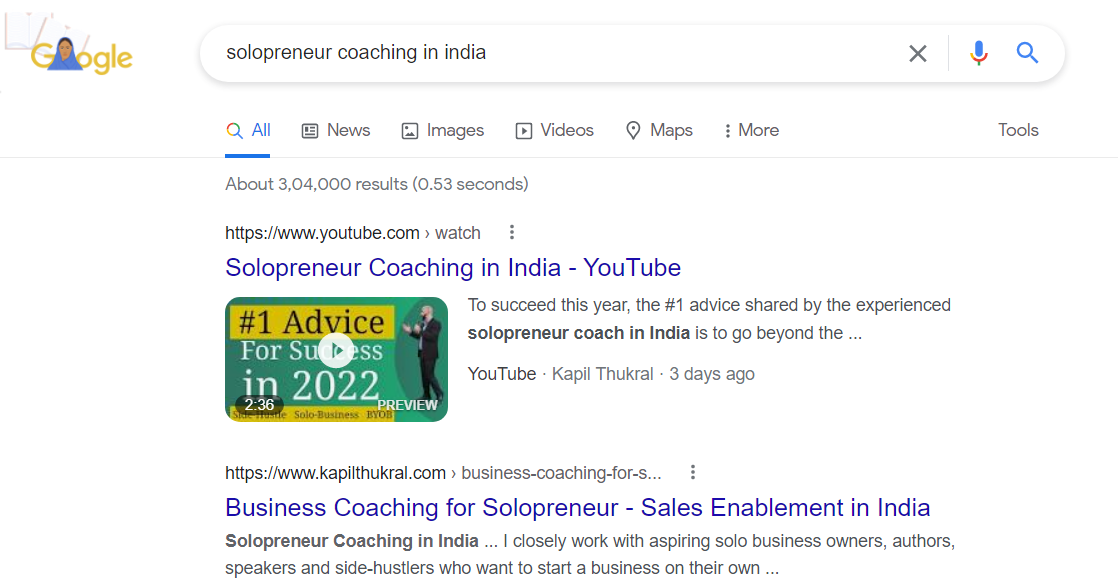Open options for kapilthukral.com result (three dots)

tap(692, 473)
